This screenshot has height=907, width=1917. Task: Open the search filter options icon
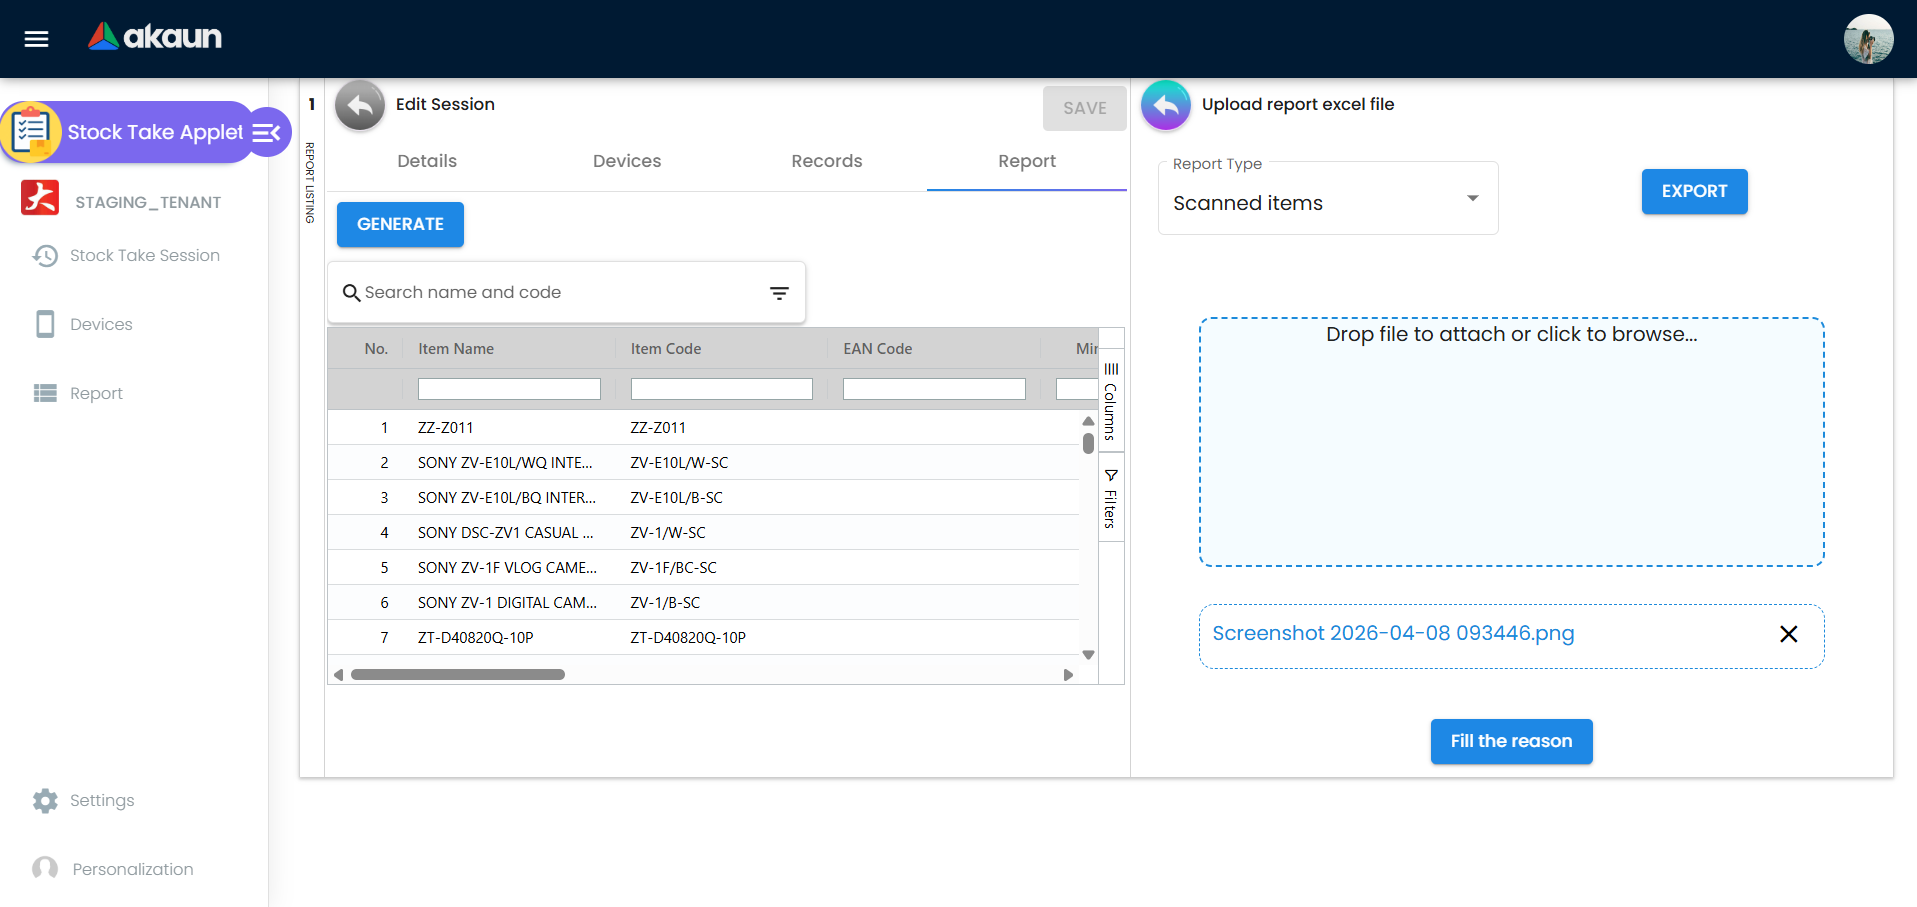click(x=779, y=293)
